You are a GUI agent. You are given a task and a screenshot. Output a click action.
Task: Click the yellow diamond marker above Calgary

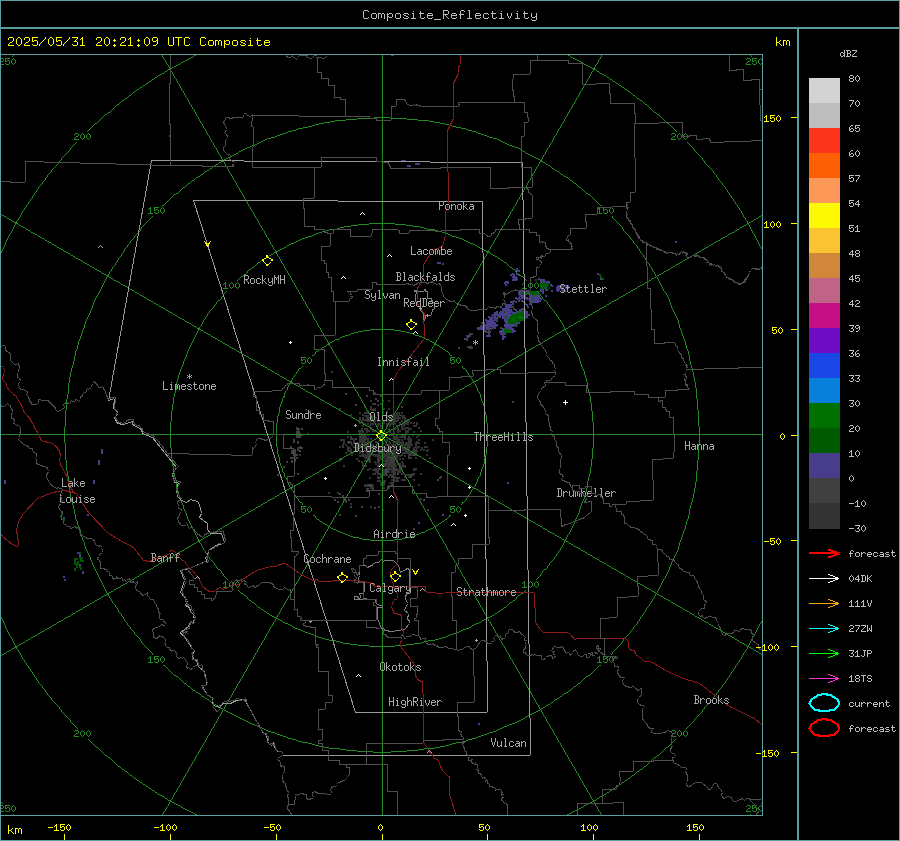tap(395, 576)
